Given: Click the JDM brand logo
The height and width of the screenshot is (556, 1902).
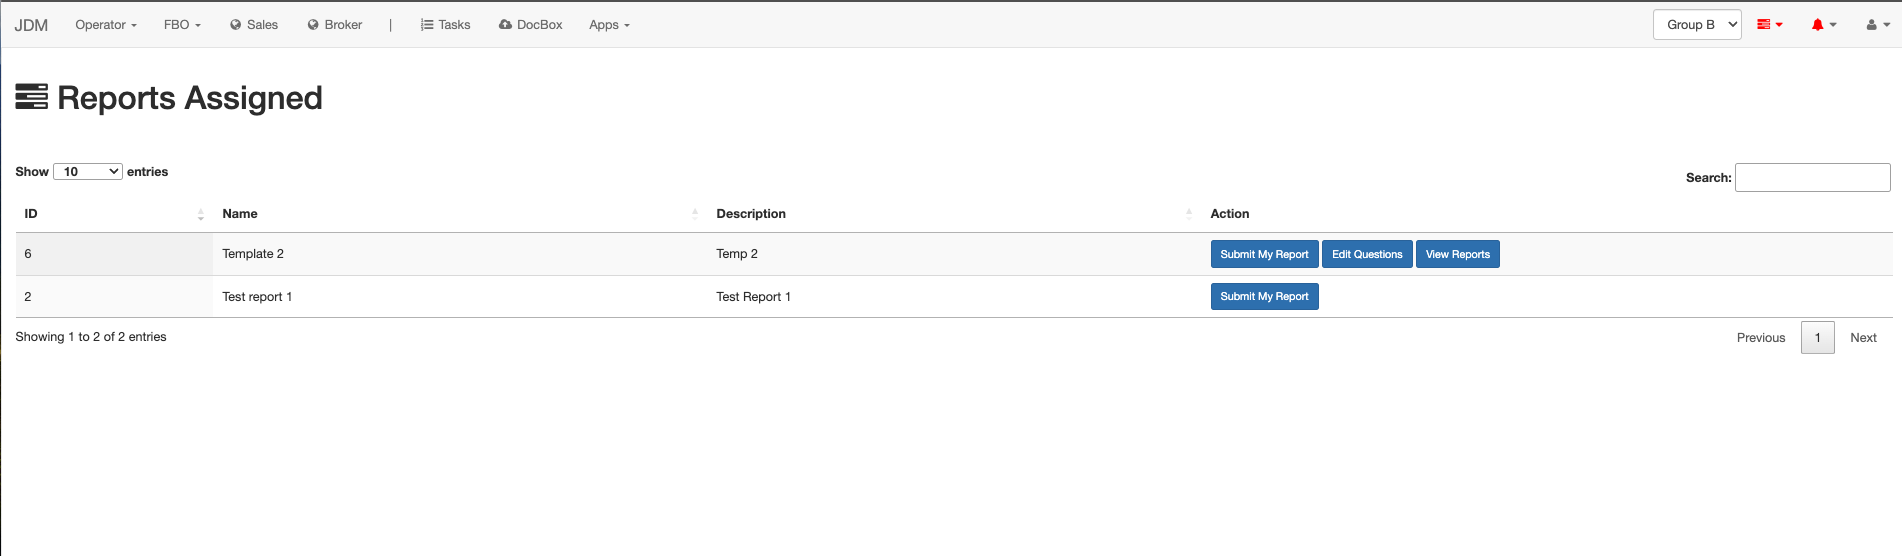Looking at the screenshot, I should pos(31,25).
